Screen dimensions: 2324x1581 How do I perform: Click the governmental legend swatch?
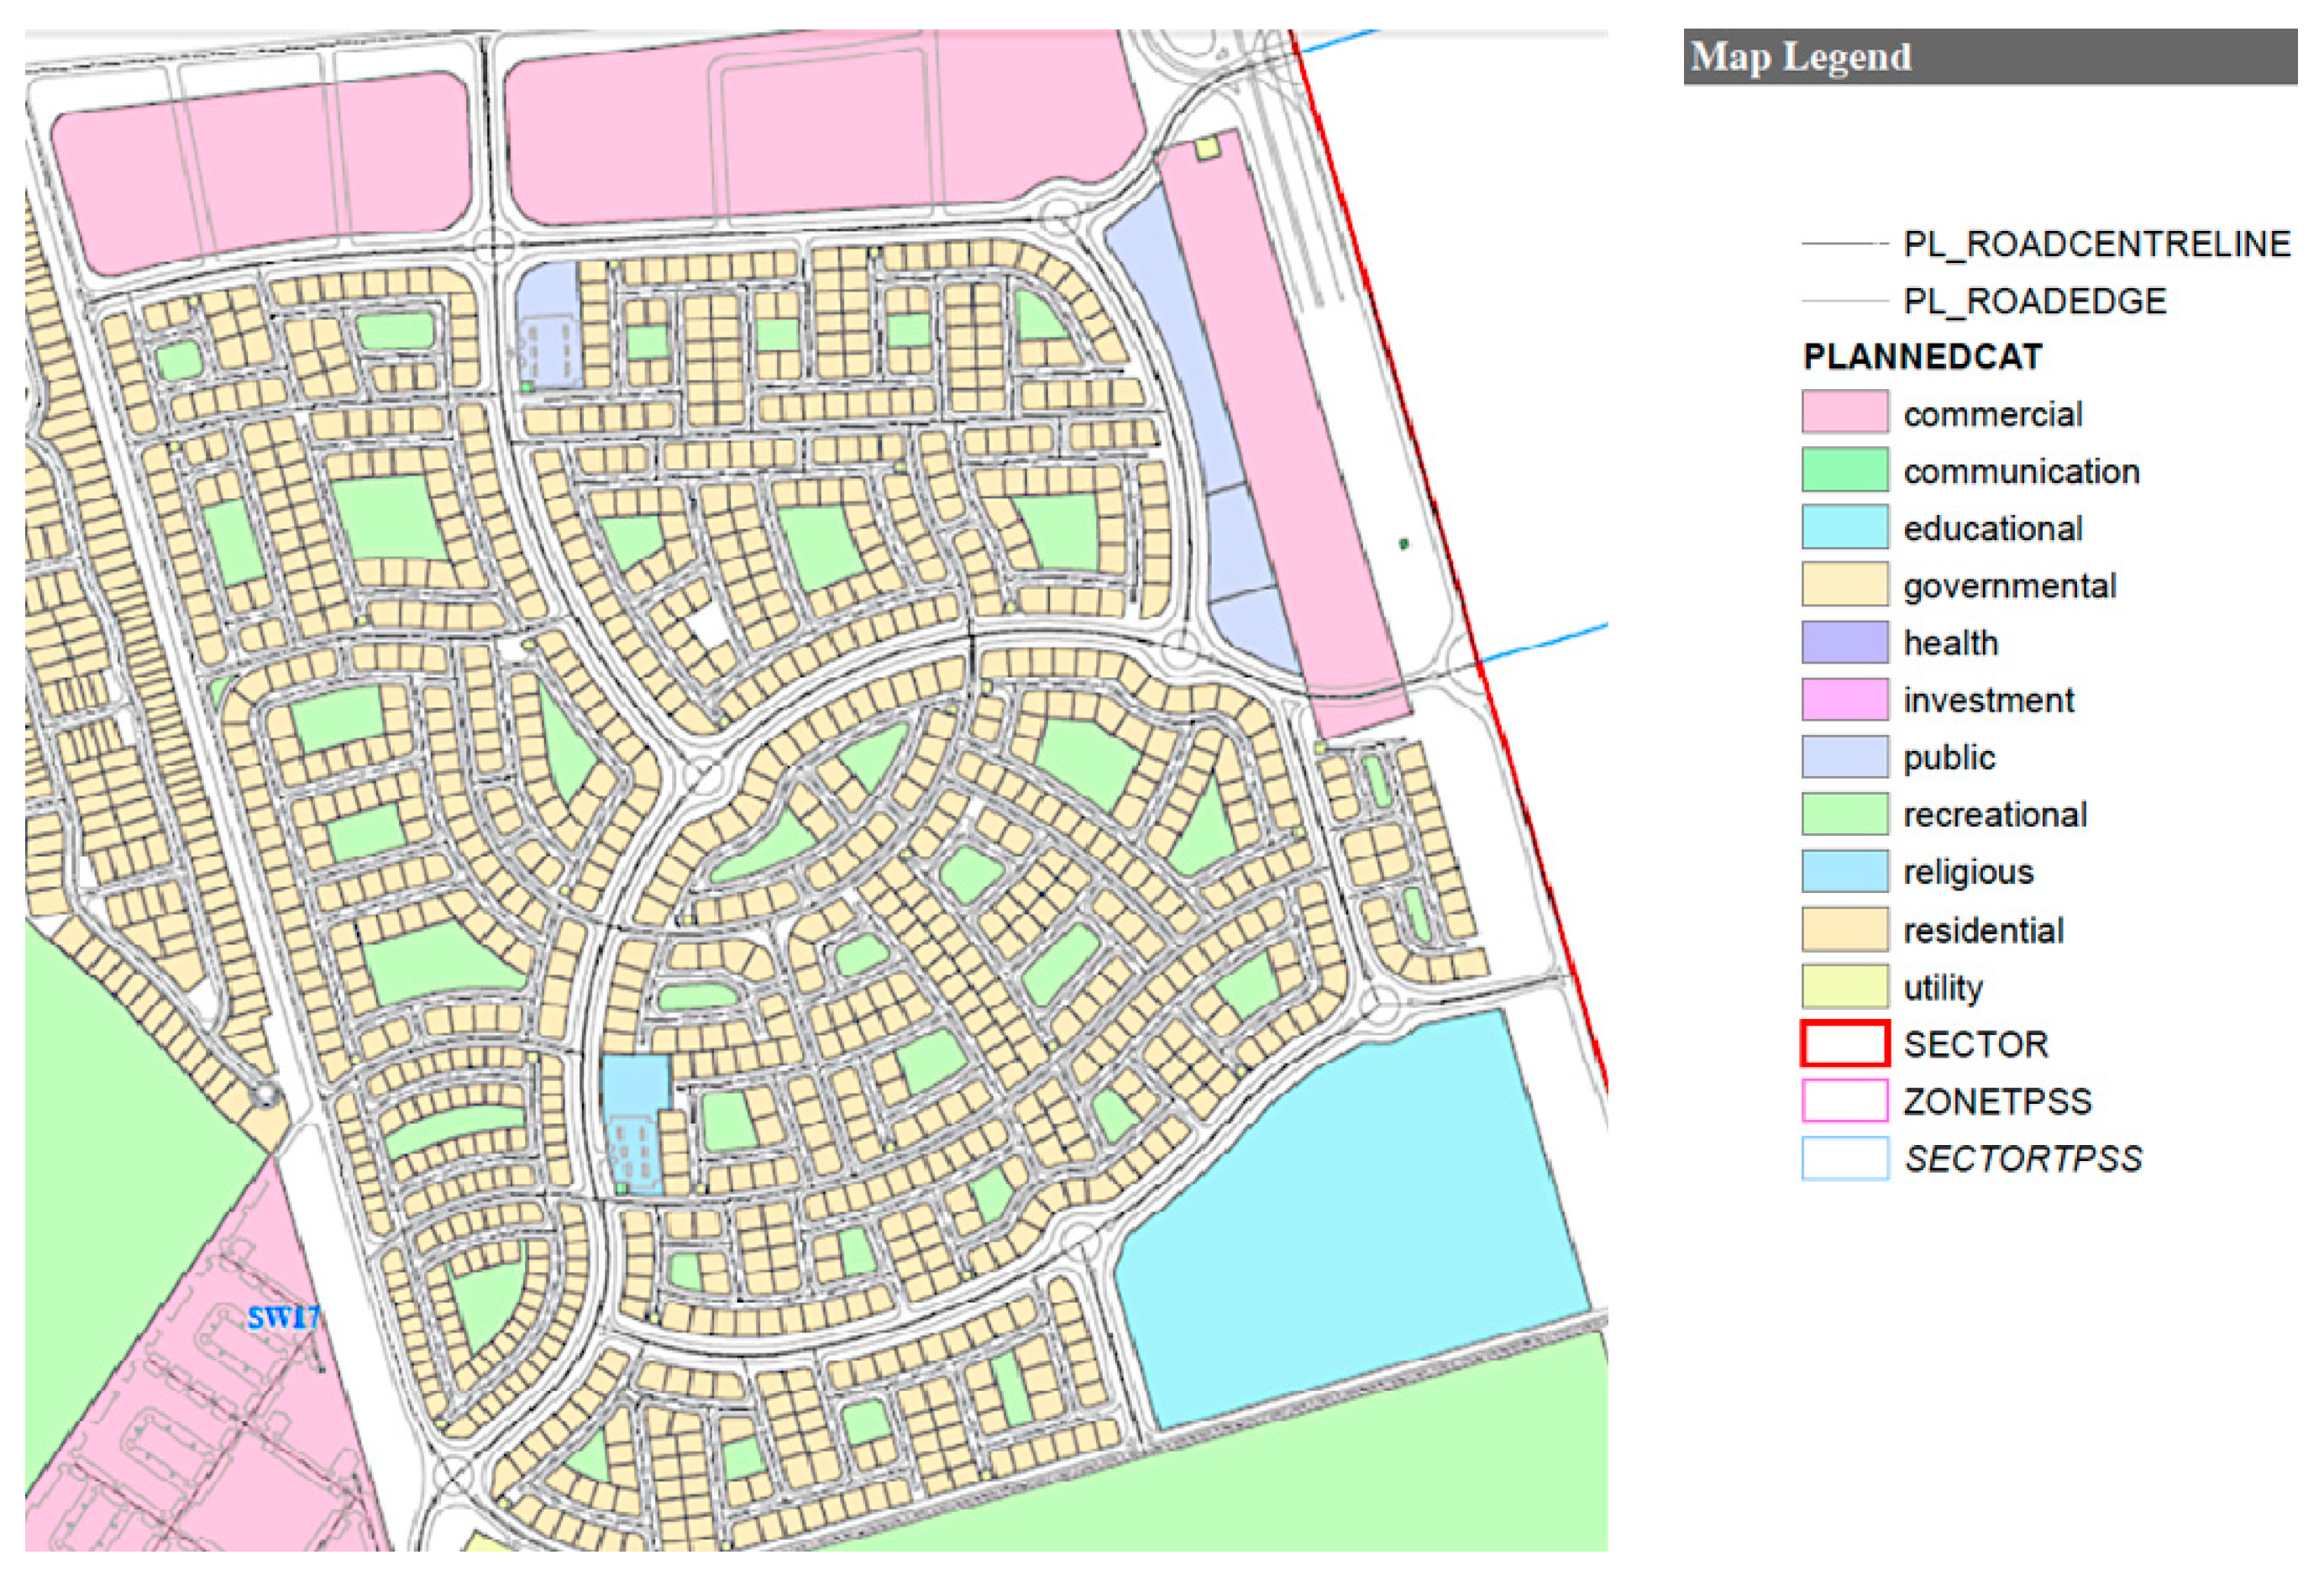[x=1844, y=584]
